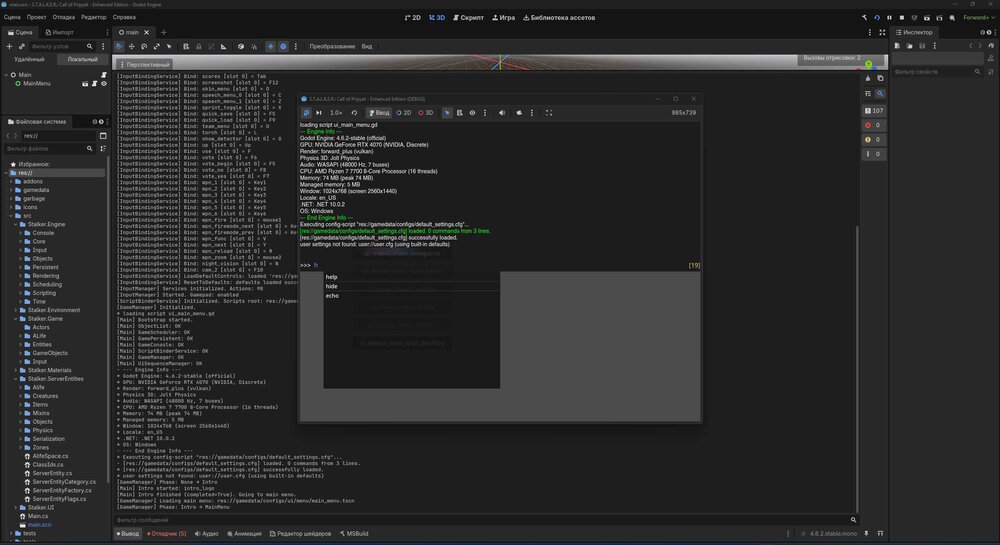This screenshot has height=545, width=1000.
Task: Expand the Stalker.Environment folder
Action: [x=16, y=310]
